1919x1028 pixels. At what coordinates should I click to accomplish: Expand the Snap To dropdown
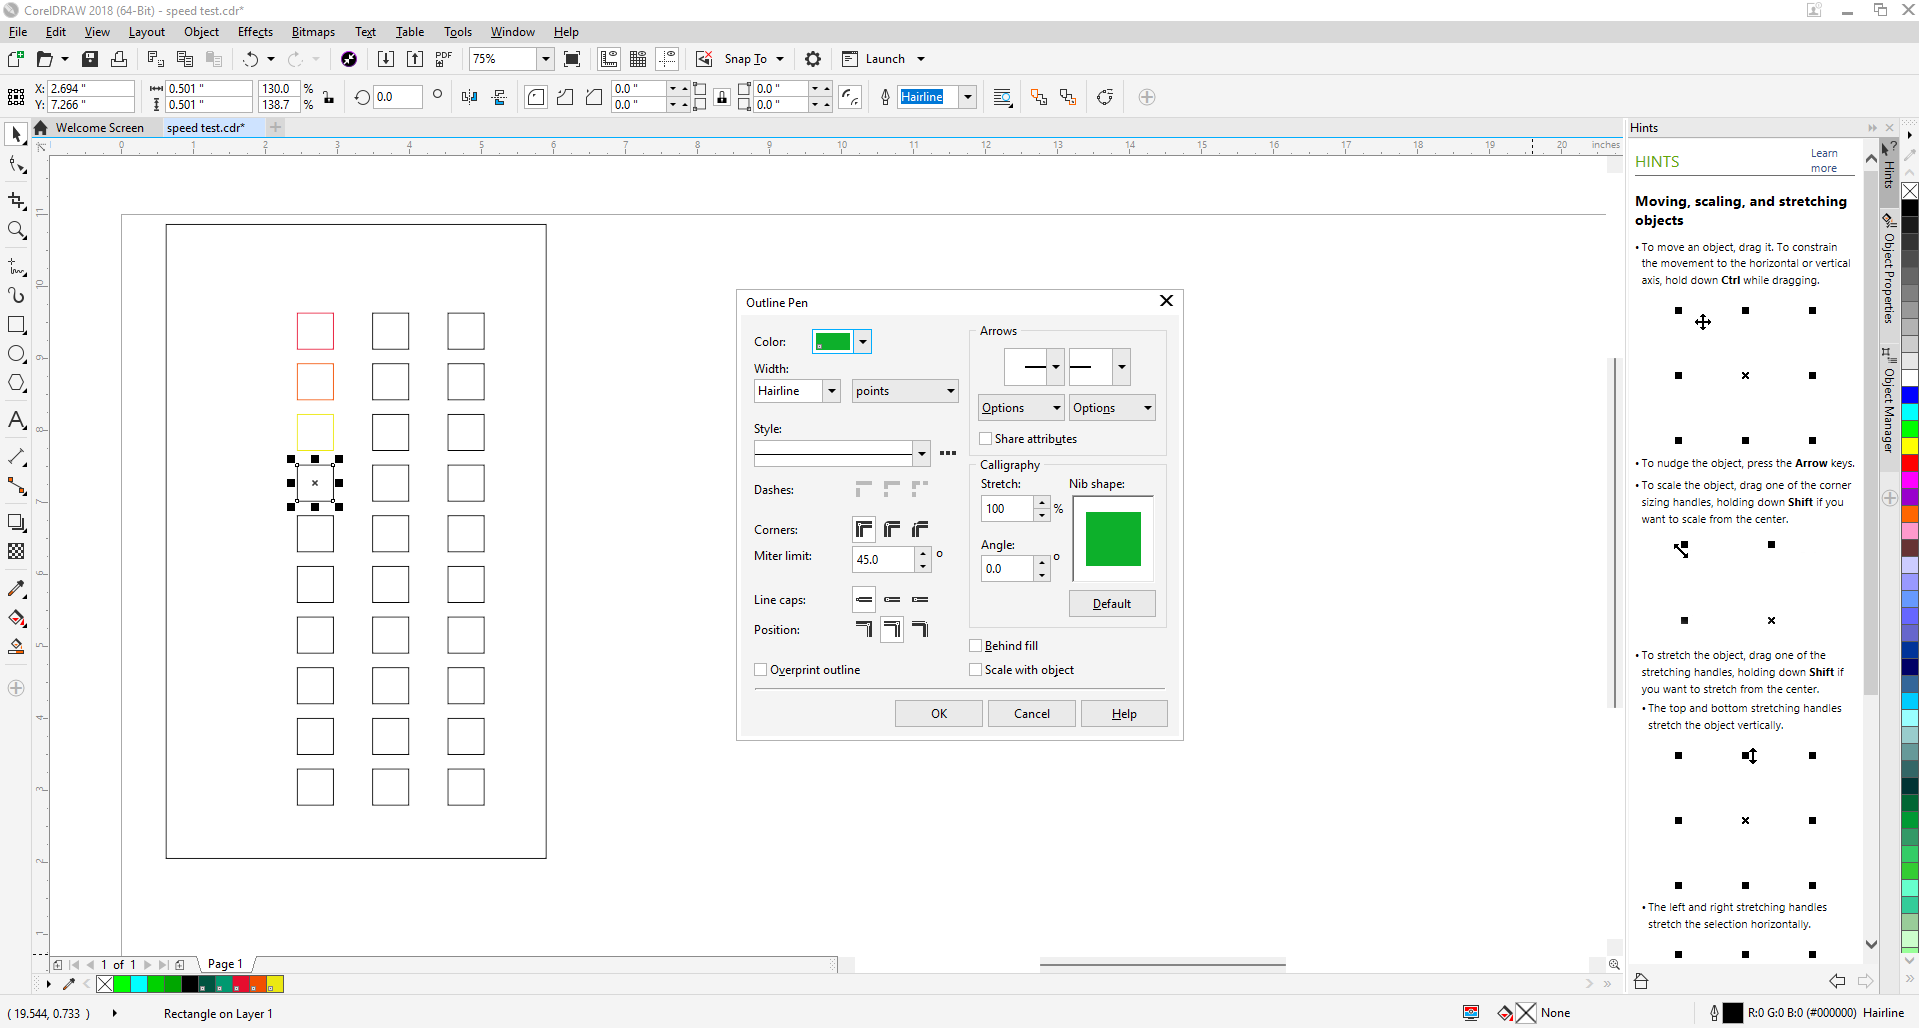pos(777,59)
